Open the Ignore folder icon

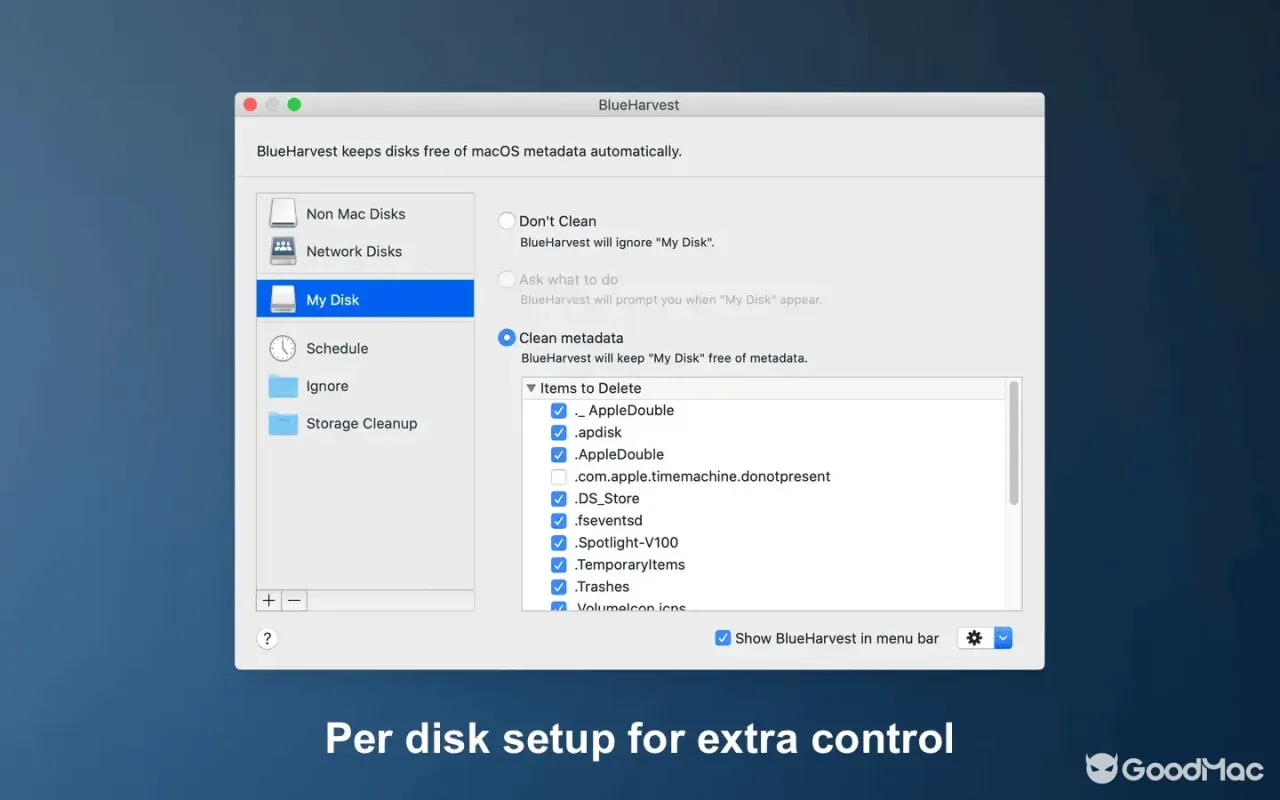click(x=283, y=386)
